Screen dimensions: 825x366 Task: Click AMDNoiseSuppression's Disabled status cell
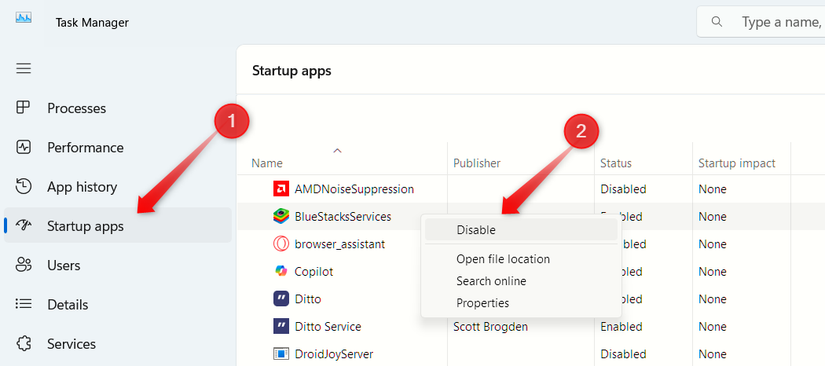pyautogui.click(x=623, y=189)
